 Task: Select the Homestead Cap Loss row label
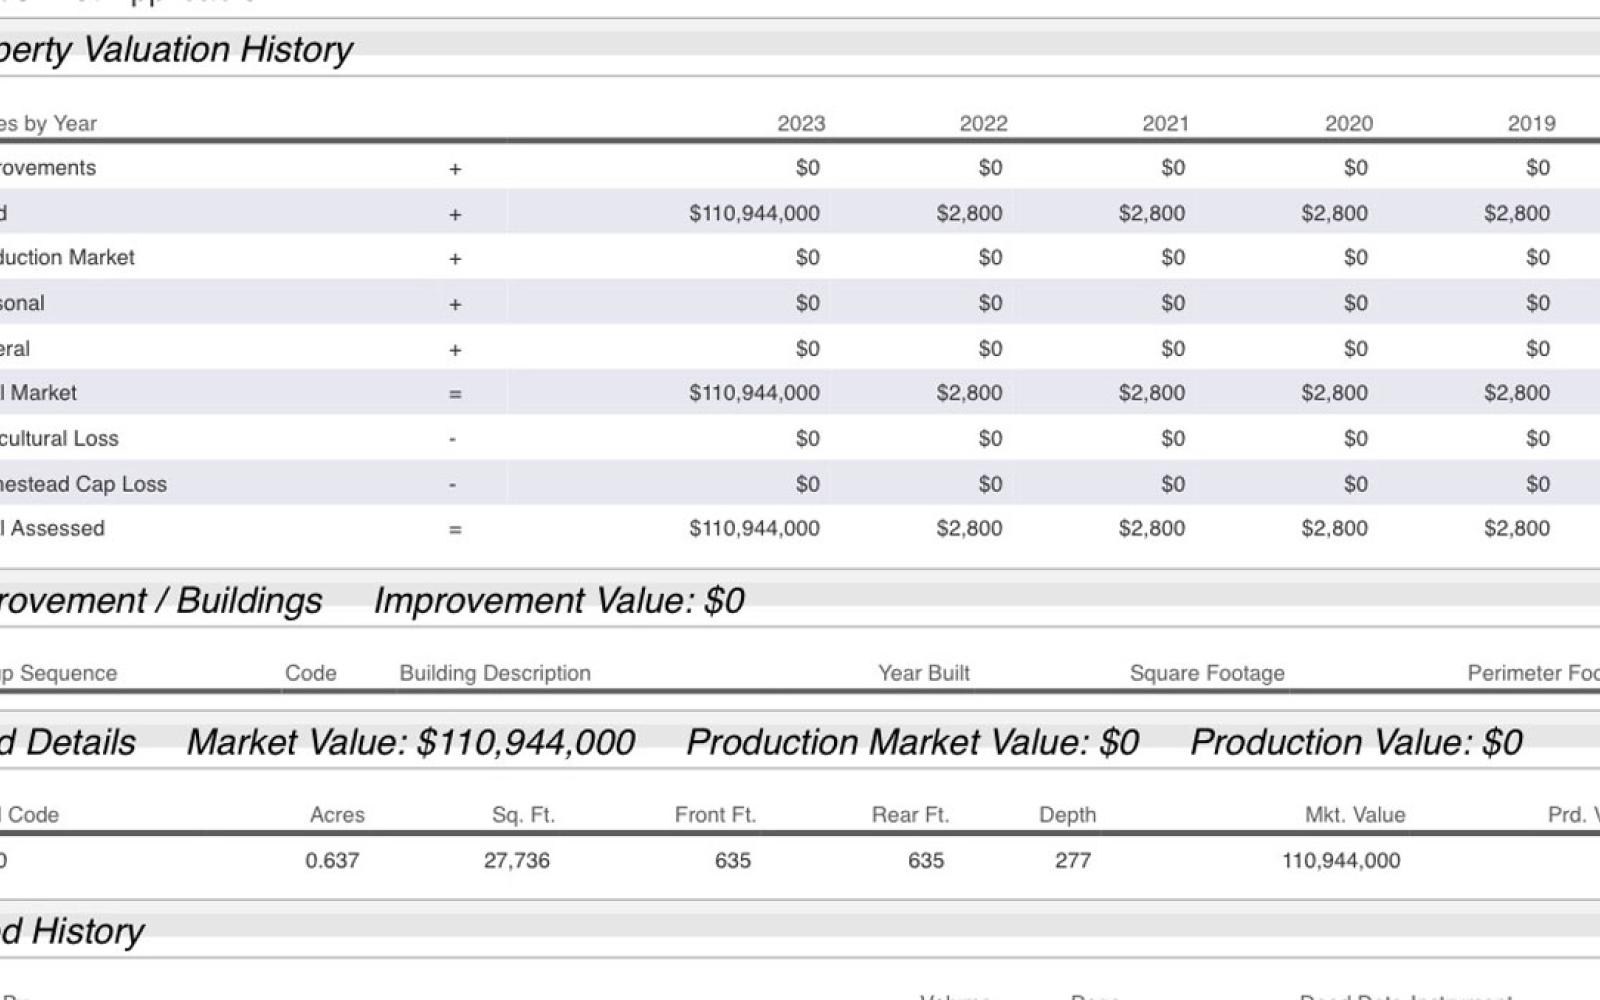(84, 484)
